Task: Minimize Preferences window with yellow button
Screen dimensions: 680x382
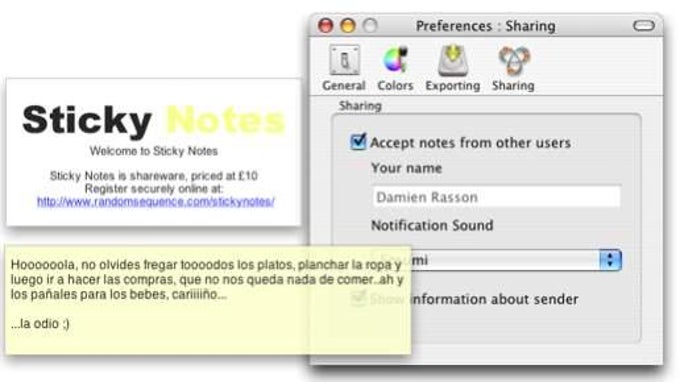Action: pos(347,26)
